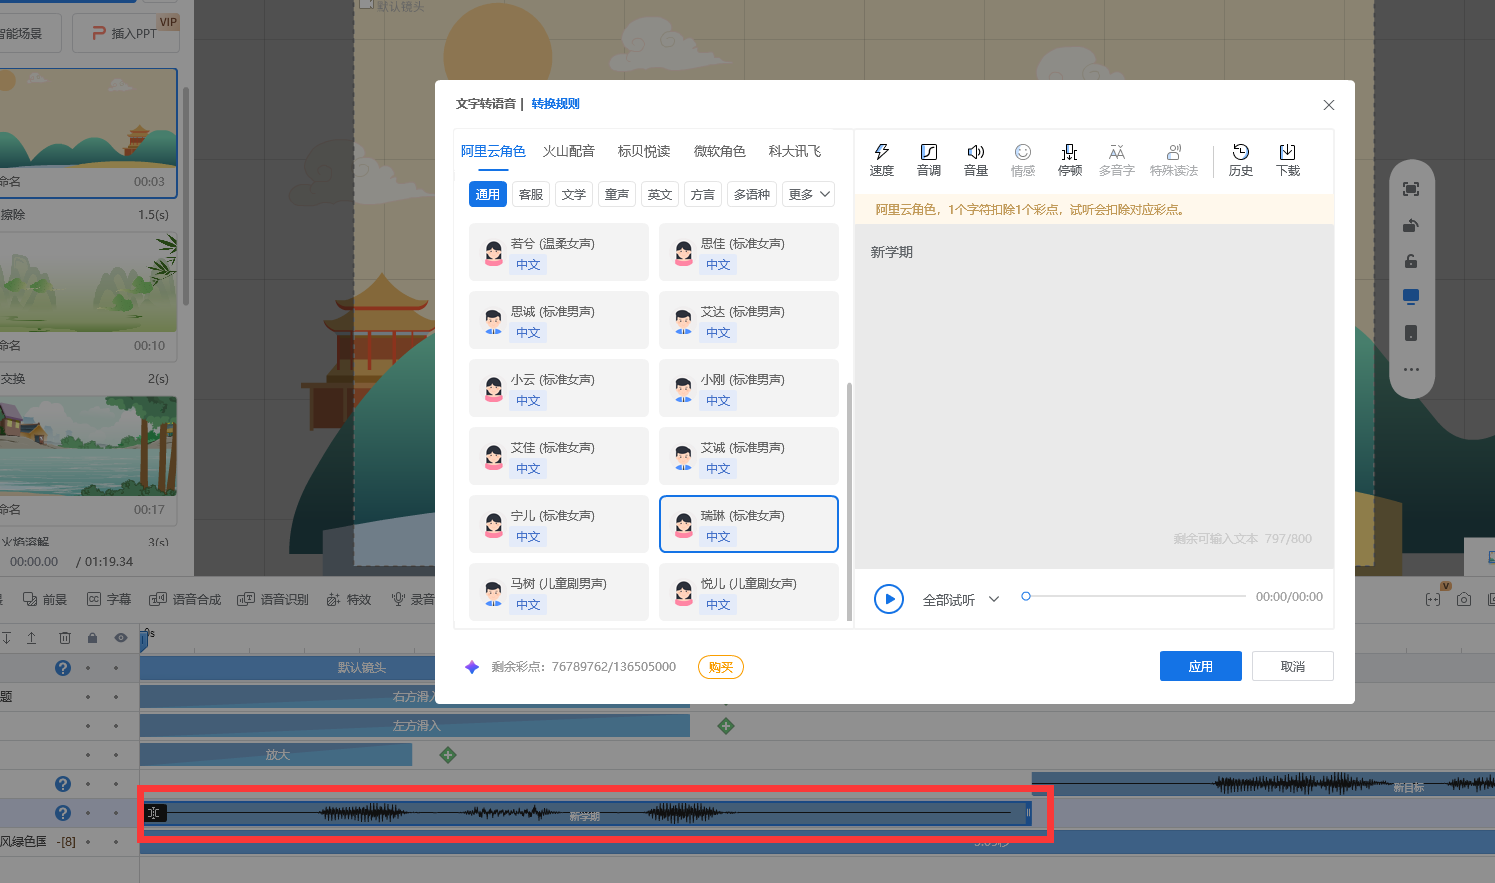Click the fullscreen fit icon in right toolbar

tap(1410, 189)
